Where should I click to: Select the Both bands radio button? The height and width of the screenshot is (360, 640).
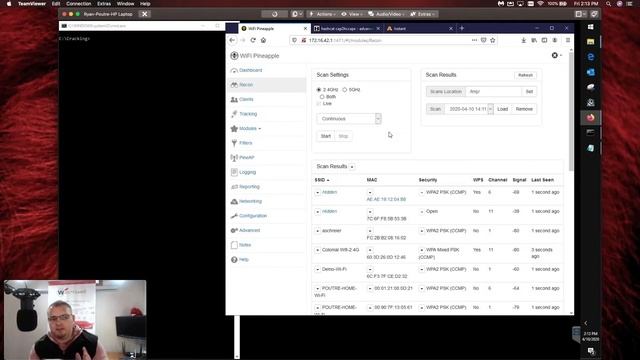pyautogui.click(x=322, y=97)
